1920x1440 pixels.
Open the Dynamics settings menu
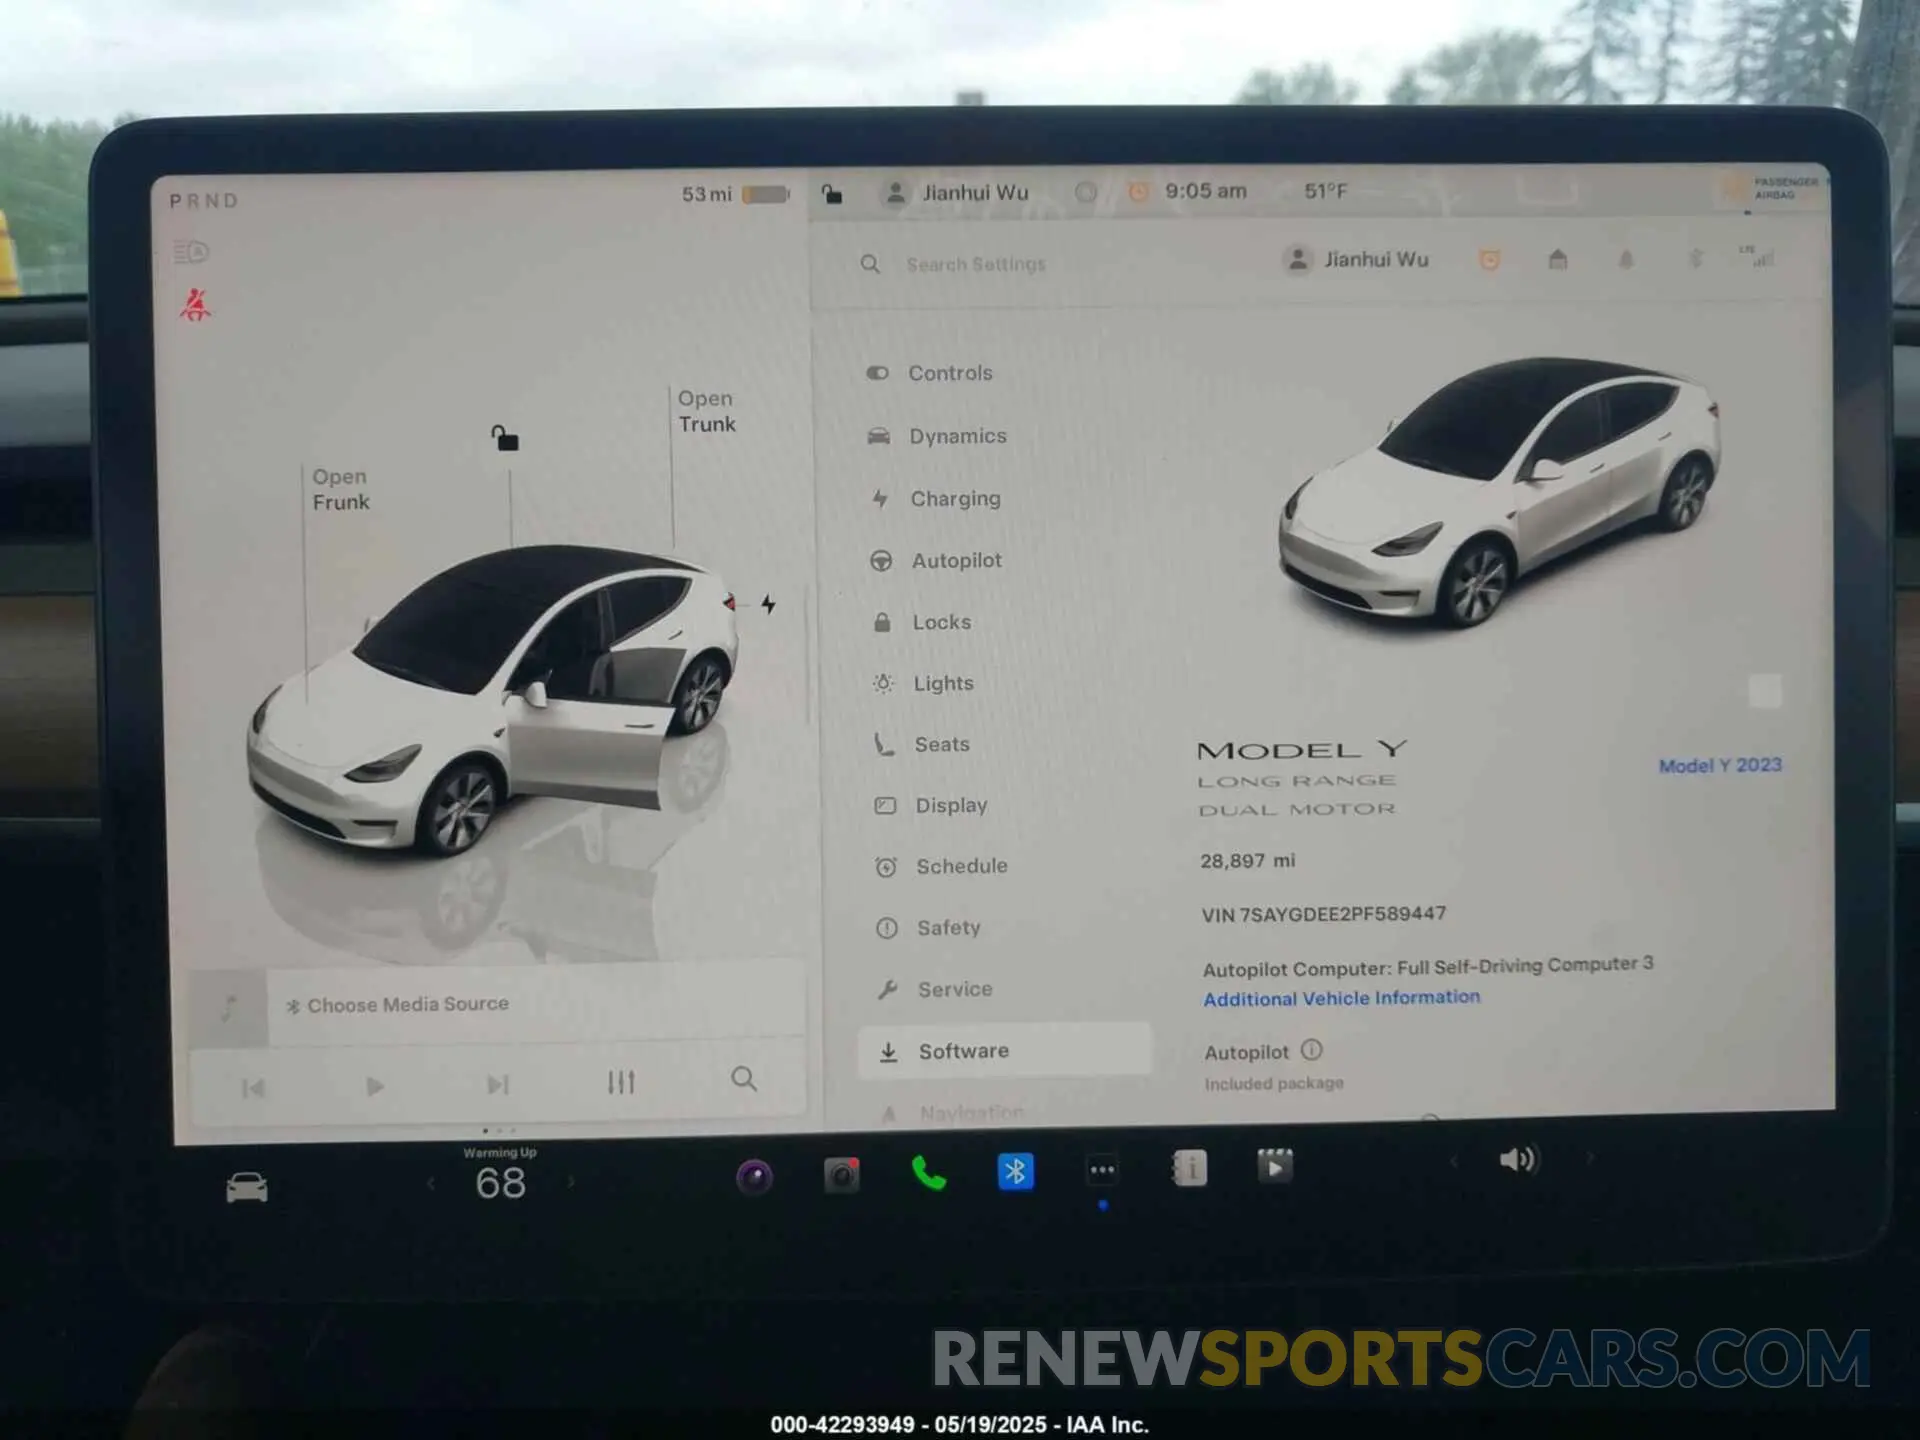(x=937, y=436)
